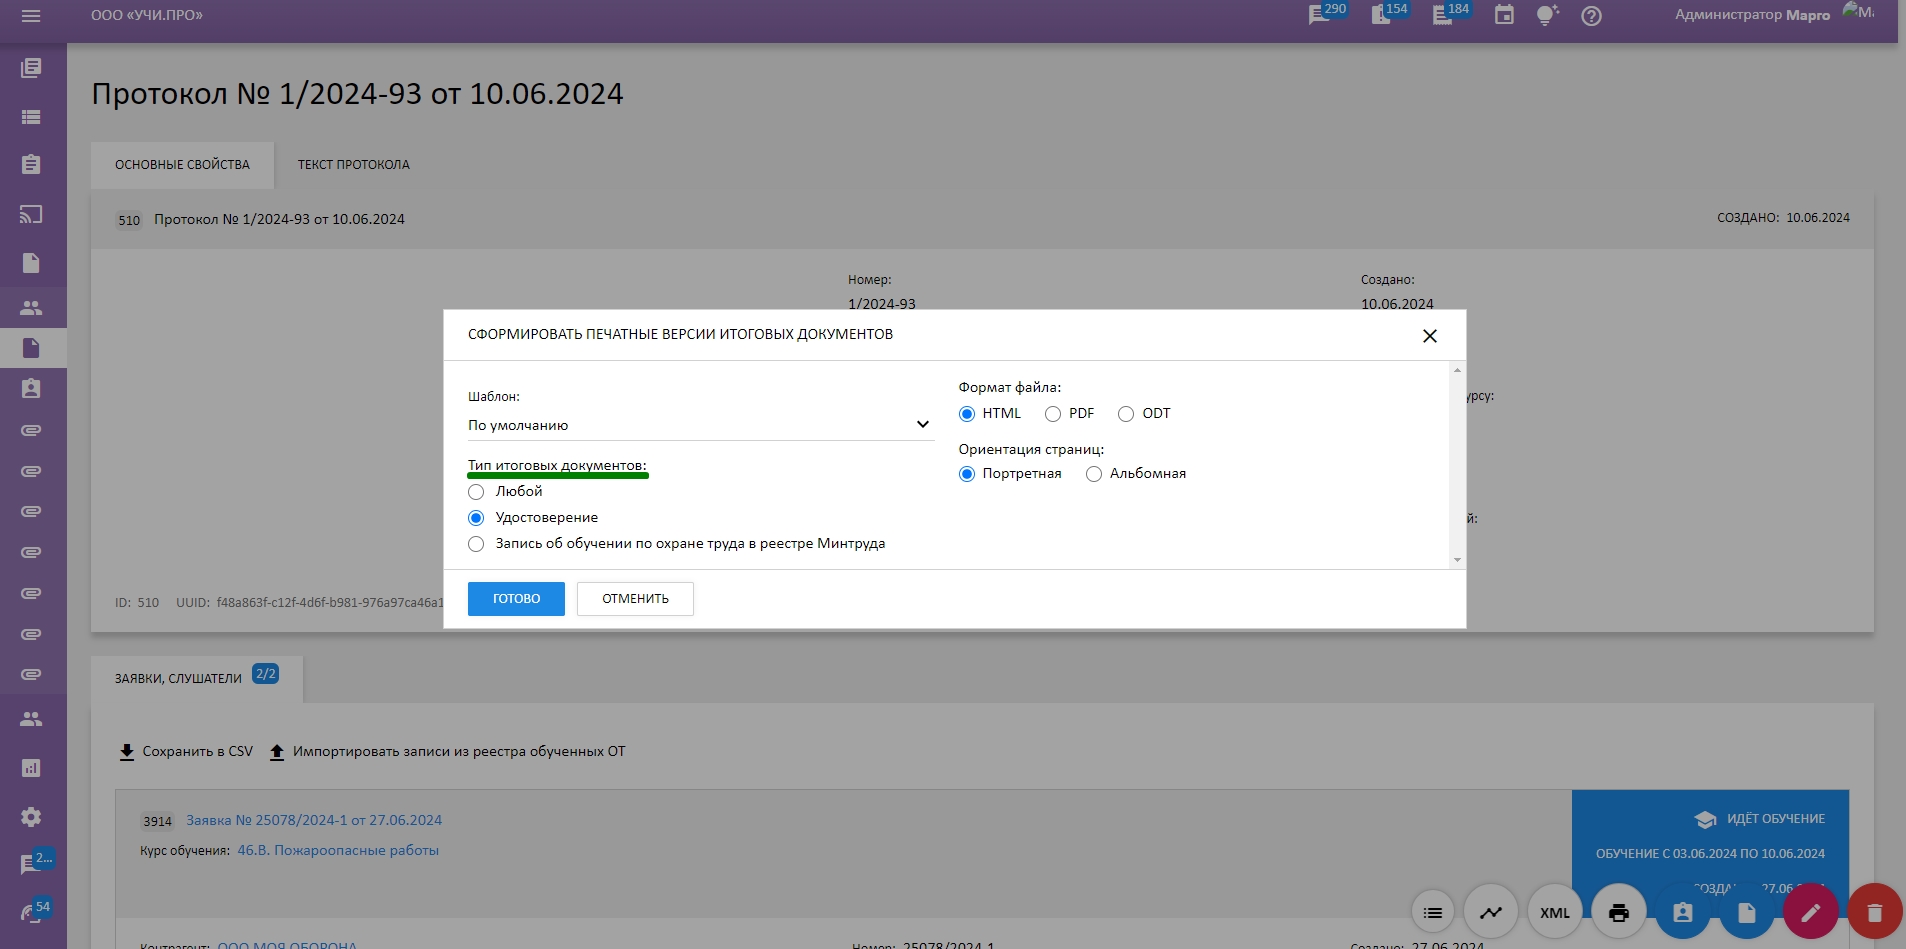The width and height of the screenshot is (1906, 949).
Task: Click the floating trend chart button
Action: (1491, 912)
